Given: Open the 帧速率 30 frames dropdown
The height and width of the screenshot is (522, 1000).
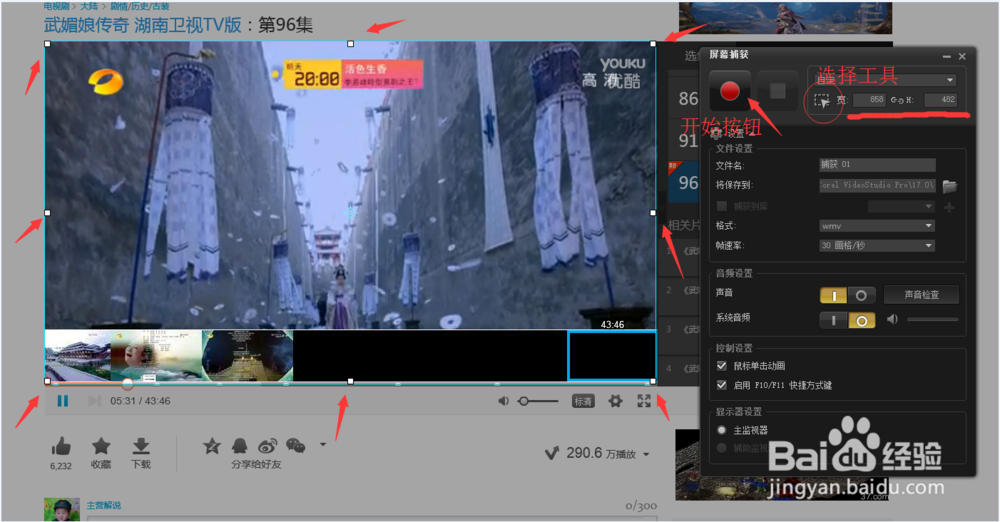Looking at the screenshot, I should pyautogui.click(x=877, y=245).
